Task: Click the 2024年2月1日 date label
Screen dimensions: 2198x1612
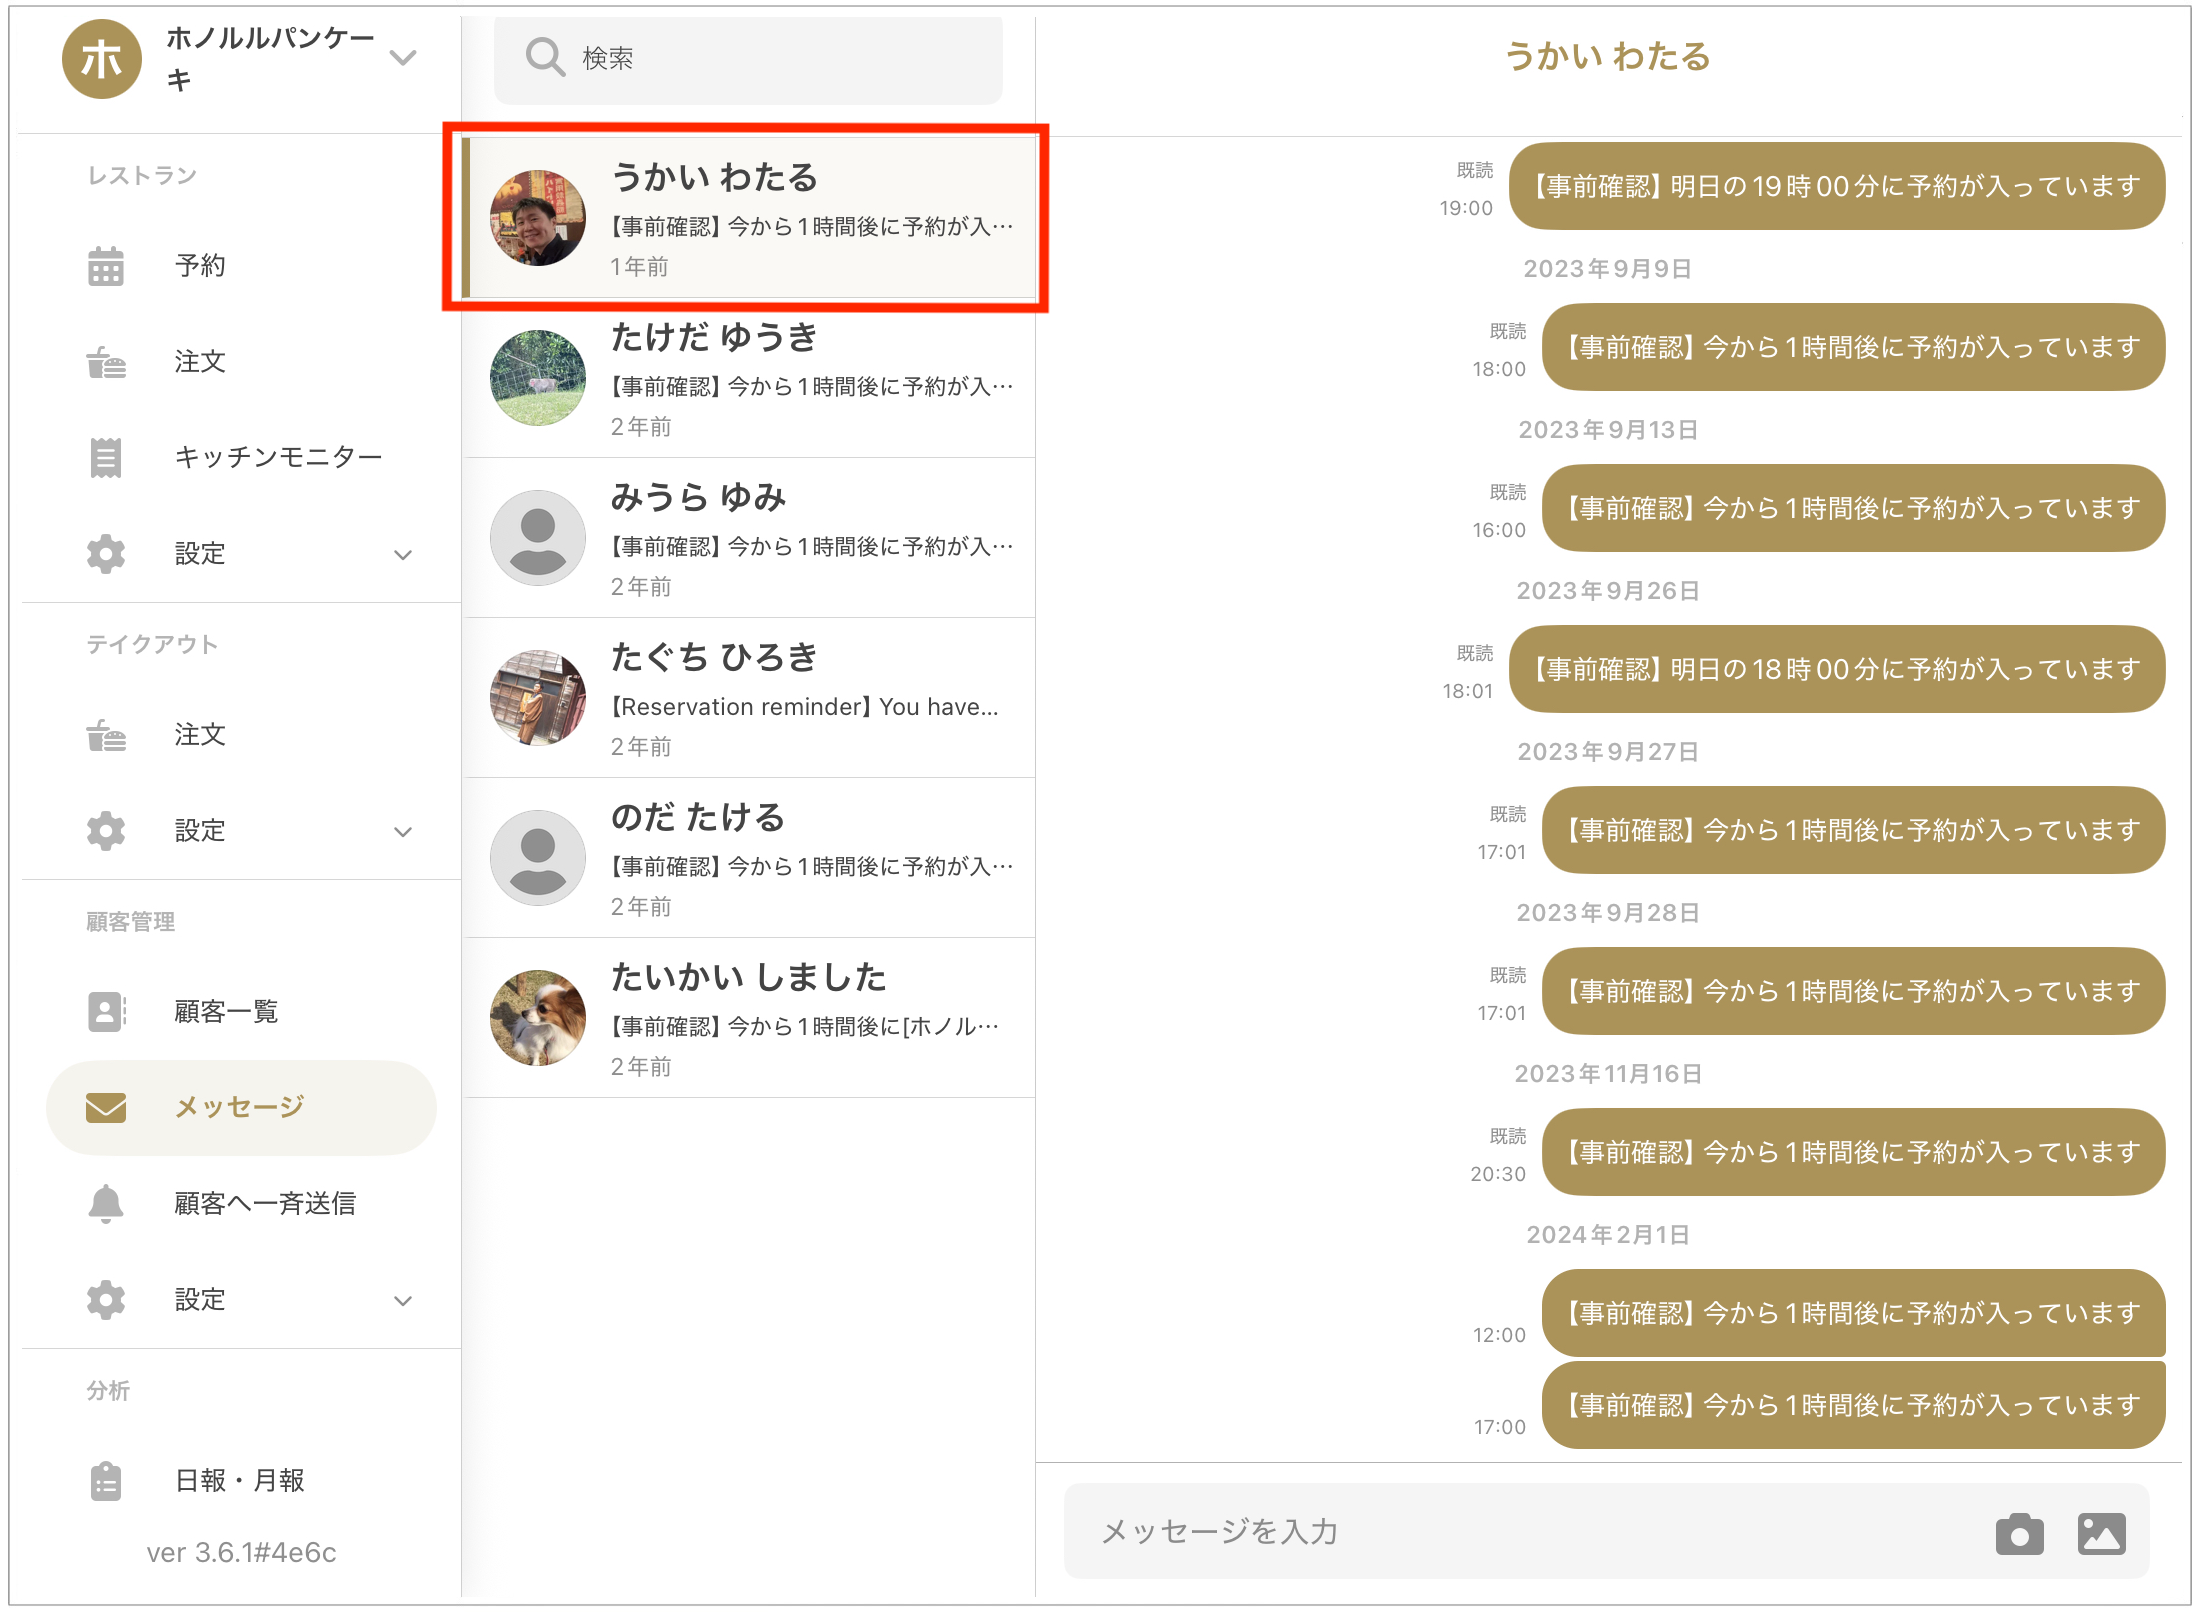Action: point(1608,1235)
